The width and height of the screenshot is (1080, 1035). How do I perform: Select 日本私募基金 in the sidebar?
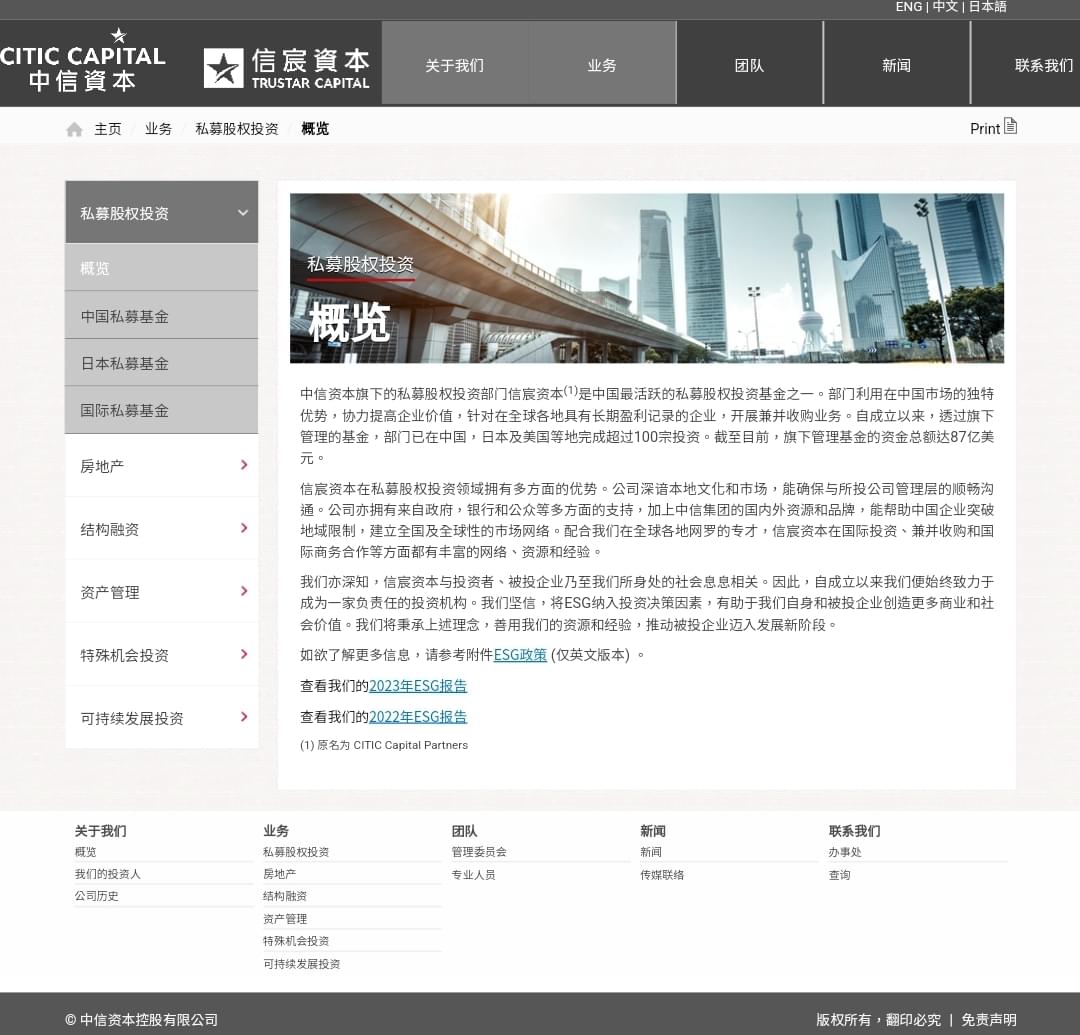pos(162,363)
